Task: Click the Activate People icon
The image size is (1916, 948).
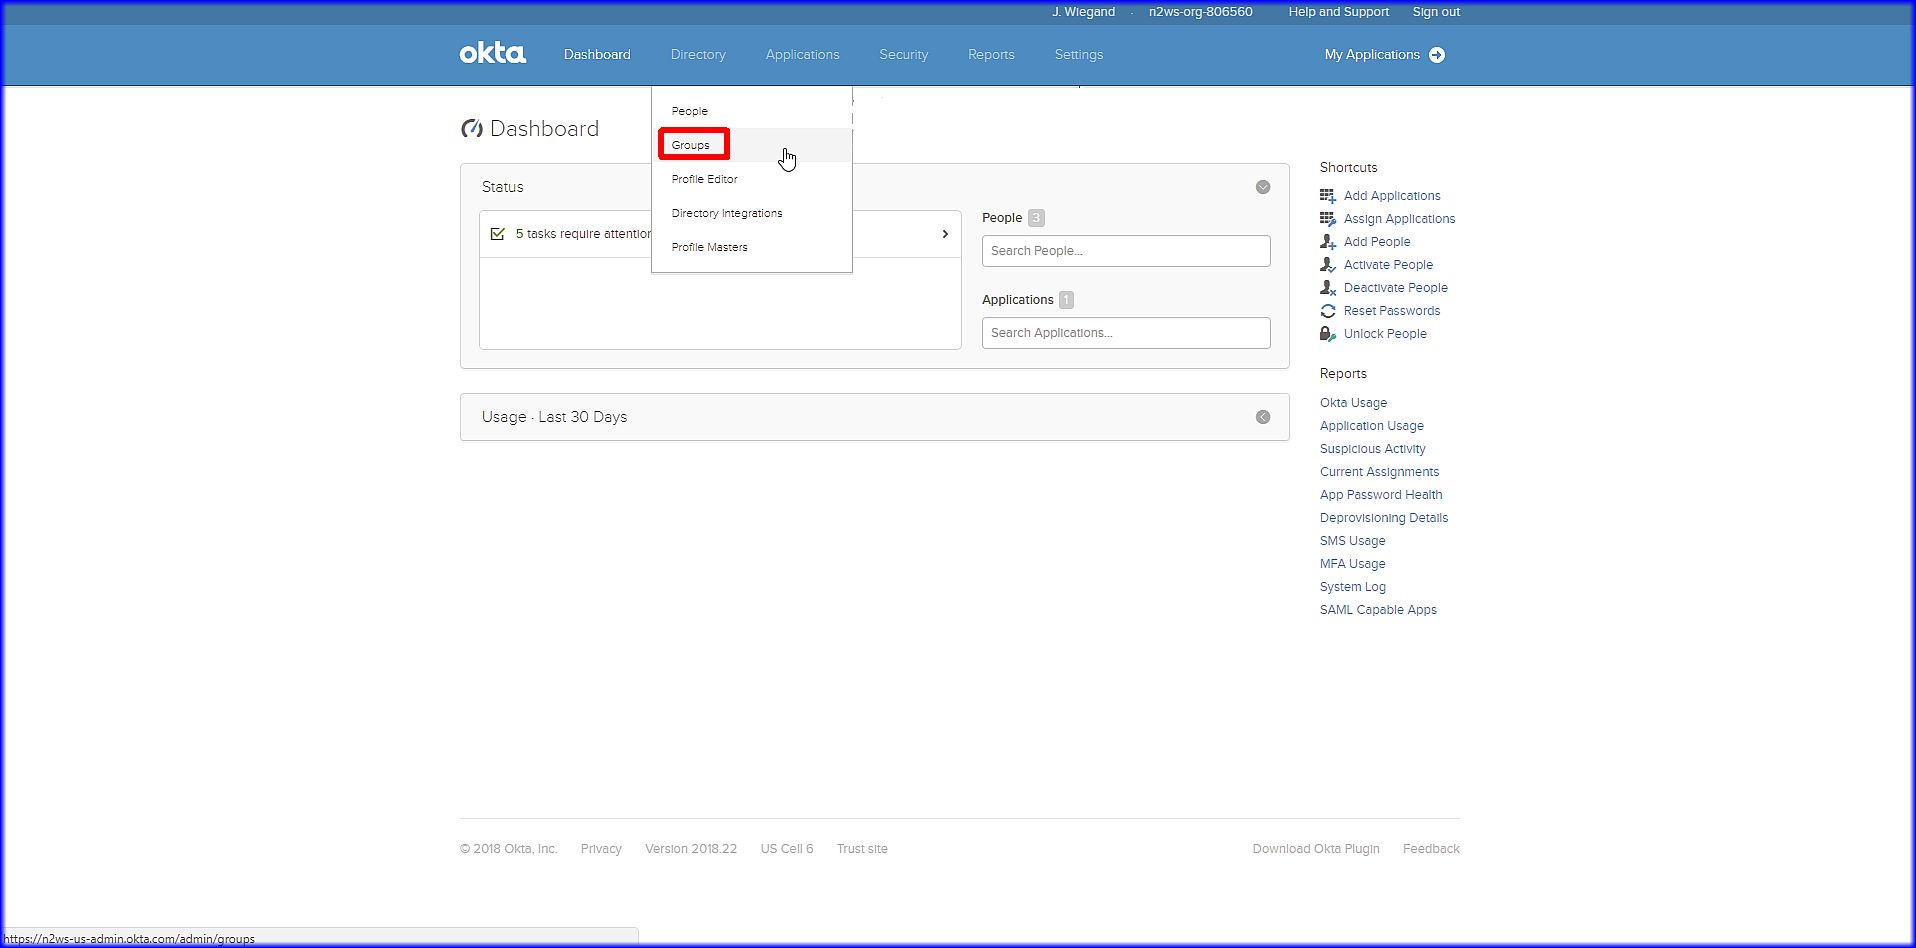Action: click(1328, 265)
